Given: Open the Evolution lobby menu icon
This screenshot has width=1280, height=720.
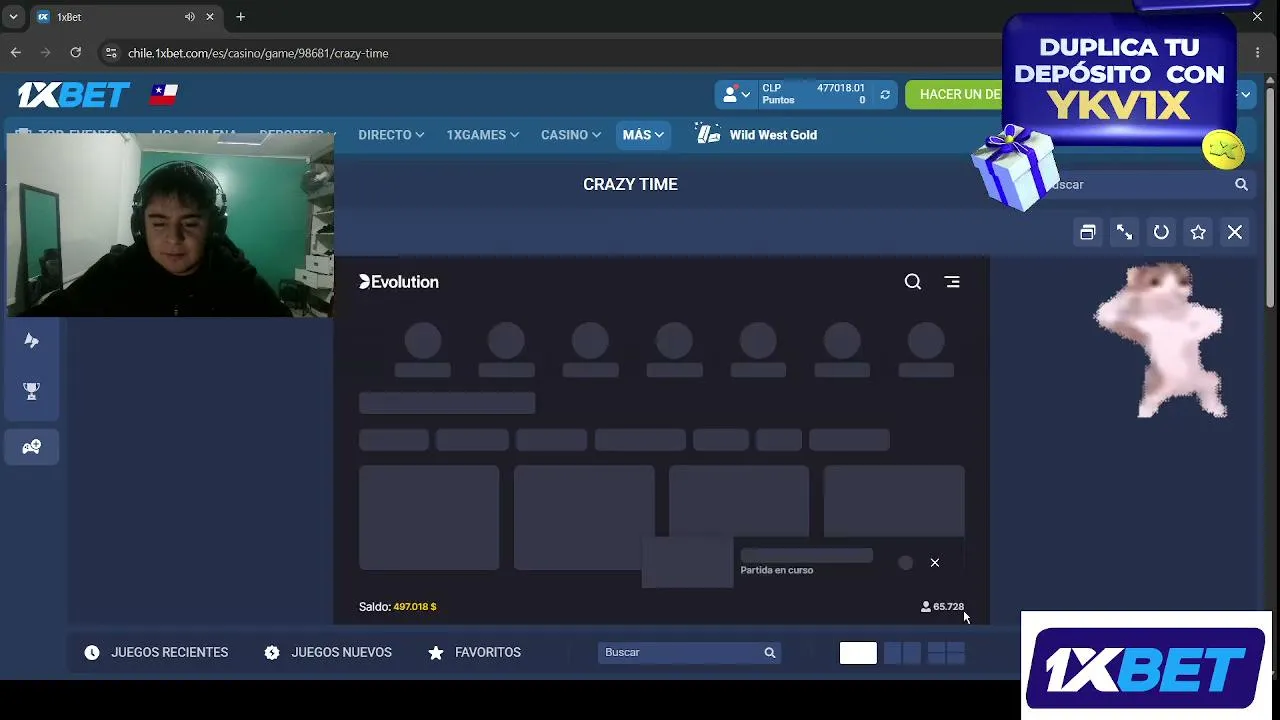Looking at the screenshot, I should coord(952,282).
